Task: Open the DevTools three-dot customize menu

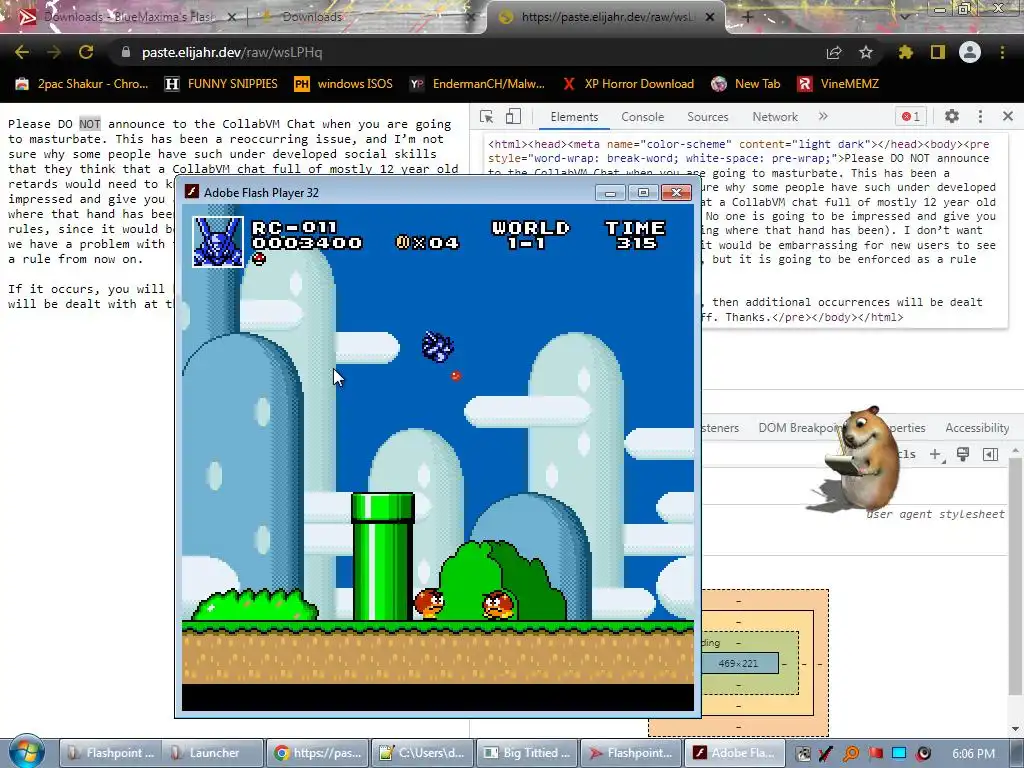Action: [980, 116]
